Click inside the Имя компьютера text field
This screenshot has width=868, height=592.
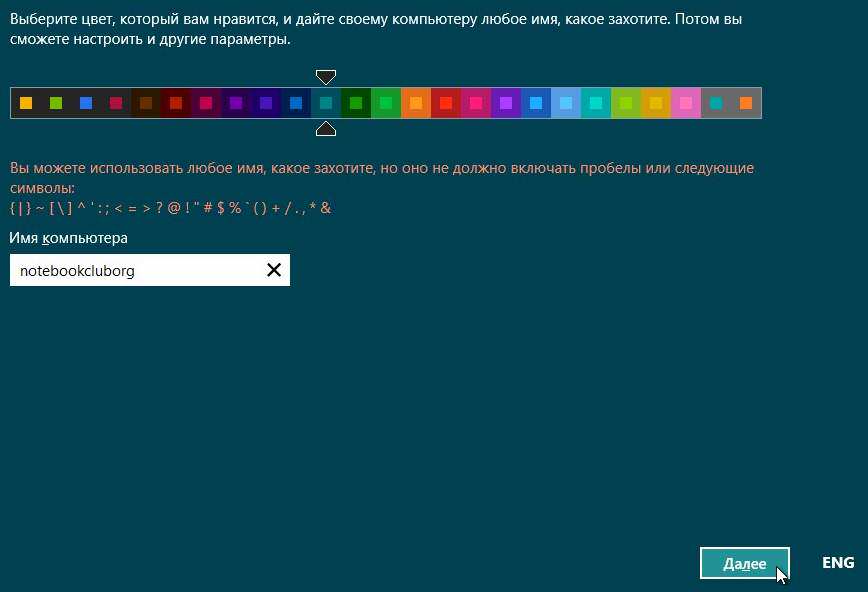pos(135,270)
